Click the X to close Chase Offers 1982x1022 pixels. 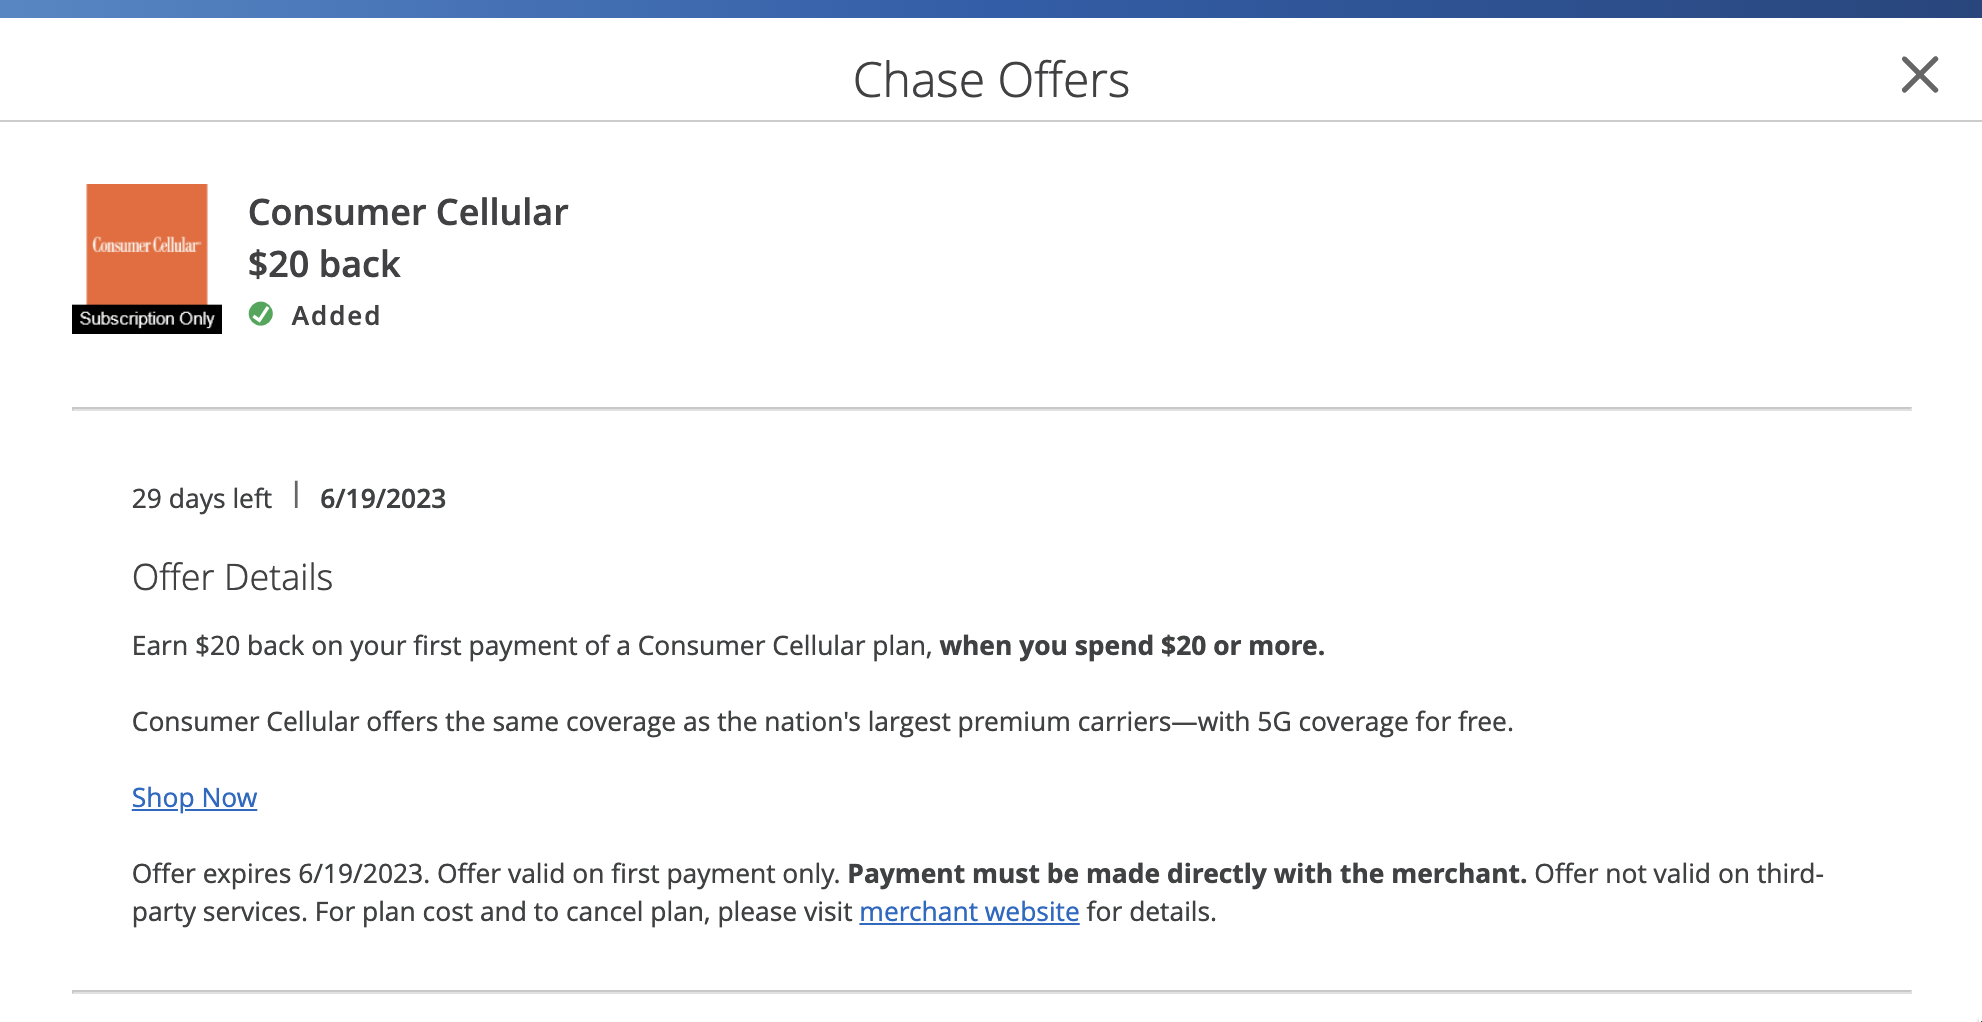(x=1919, y=76)
